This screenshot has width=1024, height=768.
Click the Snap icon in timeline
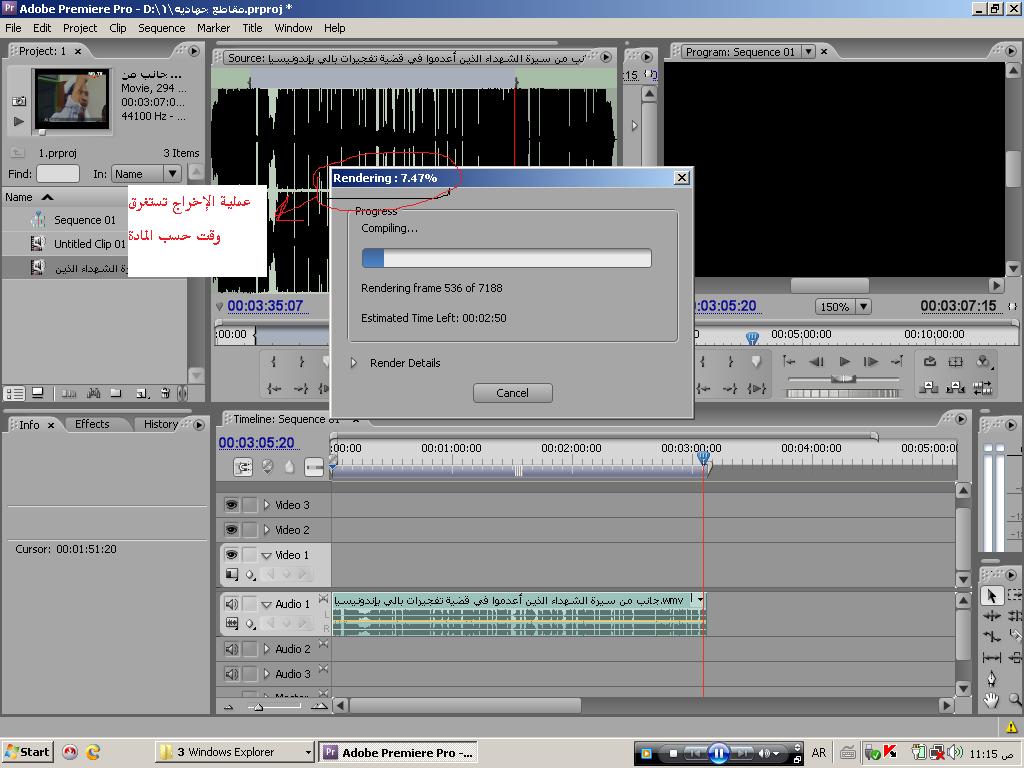coord(243,467)
